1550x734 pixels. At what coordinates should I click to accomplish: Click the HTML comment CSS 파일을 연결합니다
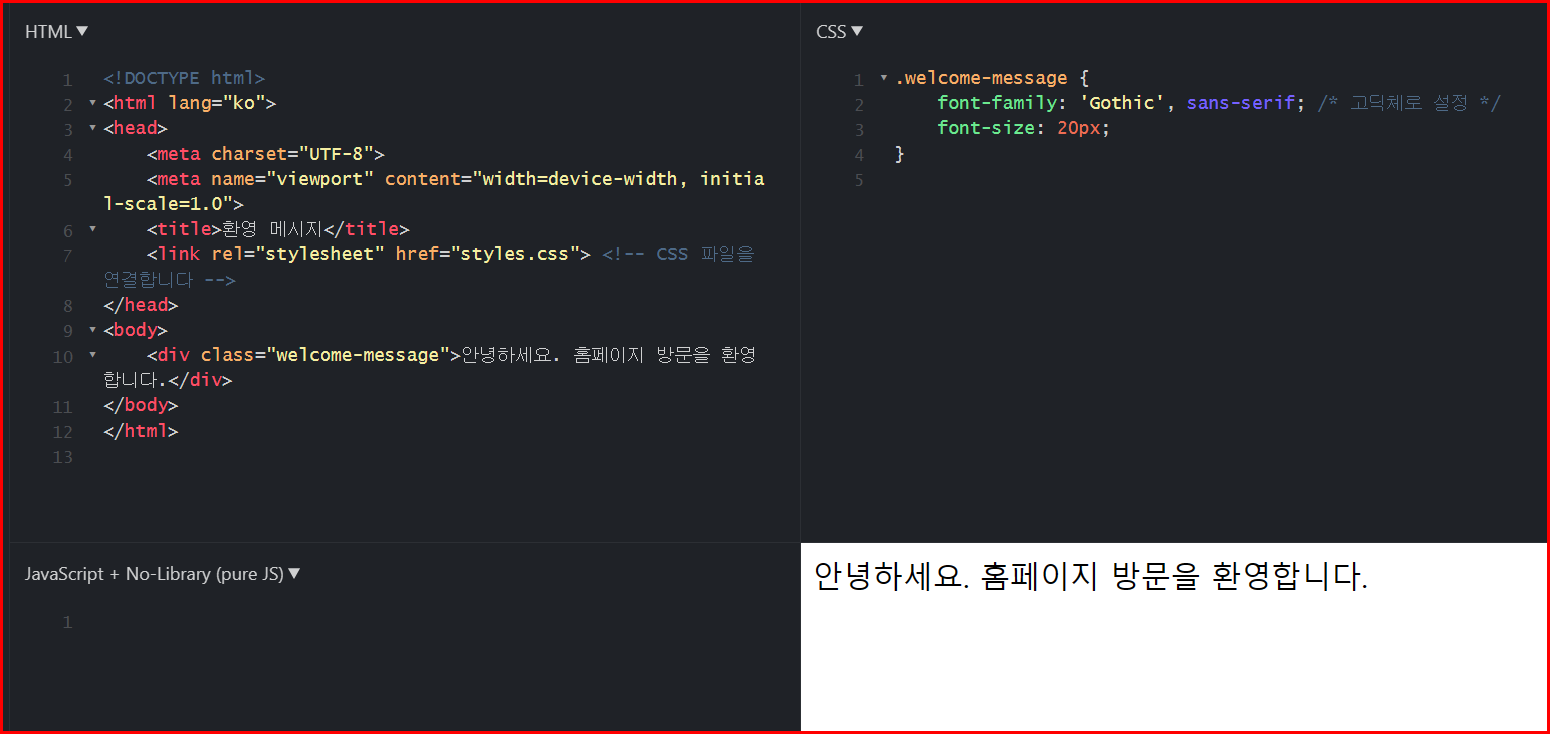[x=429, y=267]
